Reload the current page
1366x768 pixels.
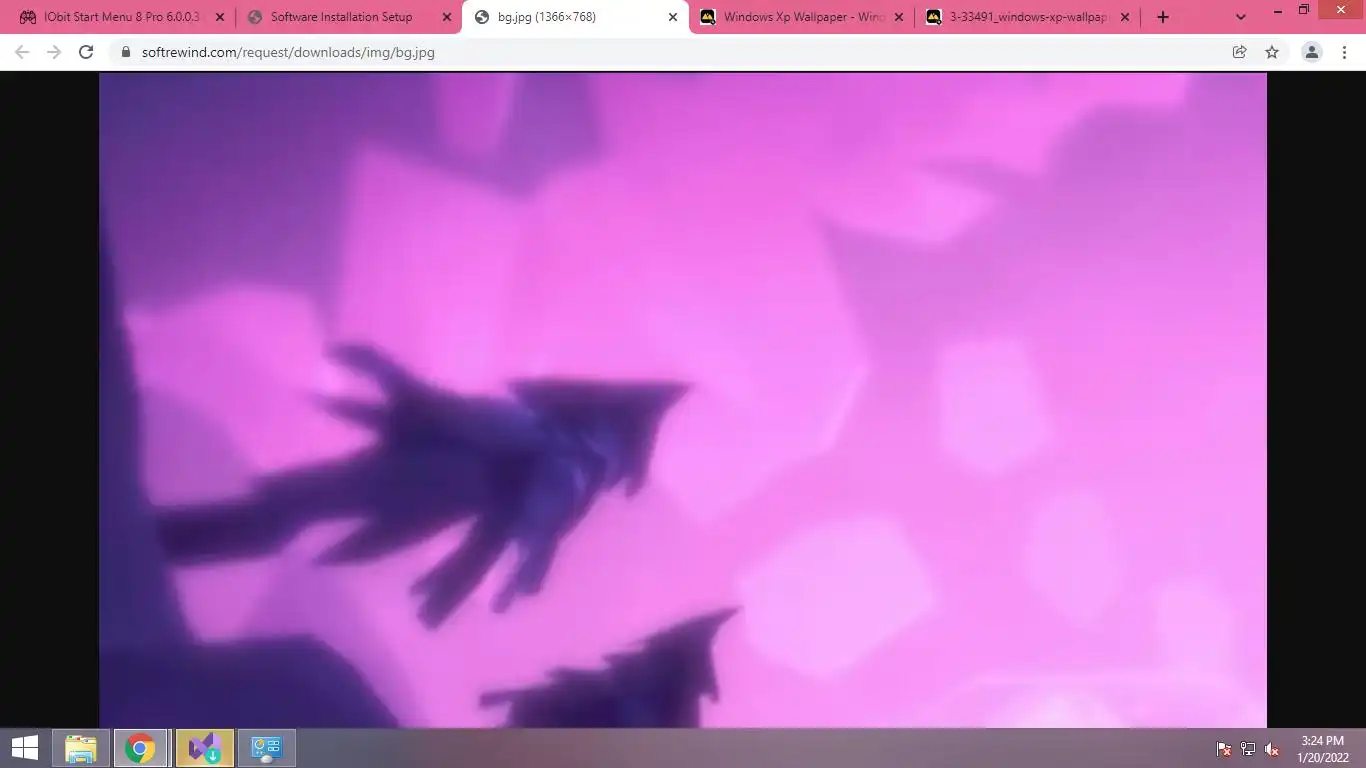pyautogui.click(x=86, y=52)
